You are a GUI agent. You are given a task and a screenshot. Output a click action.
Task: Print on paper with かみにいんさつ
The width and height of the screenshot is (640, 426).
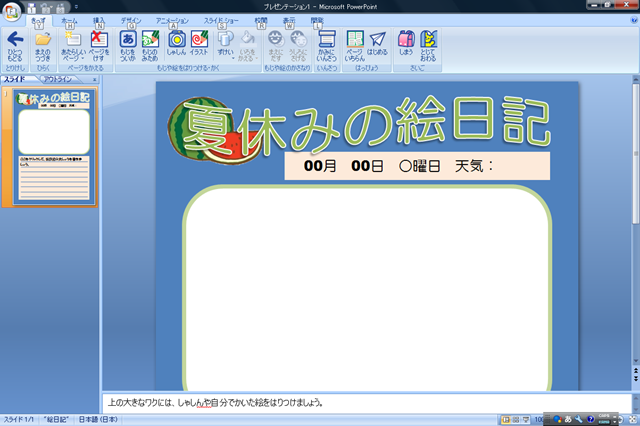click(x=327, y=46)
